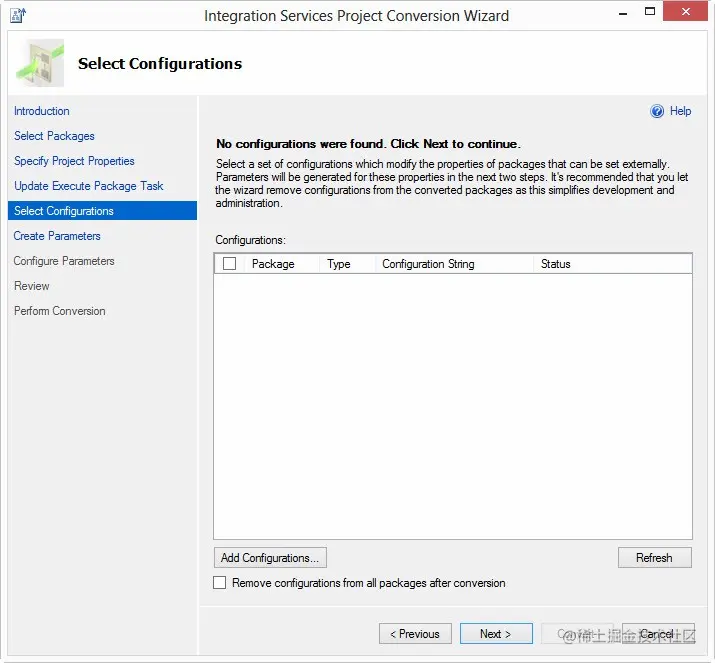Minimize the wizard window

coord(623,13)
